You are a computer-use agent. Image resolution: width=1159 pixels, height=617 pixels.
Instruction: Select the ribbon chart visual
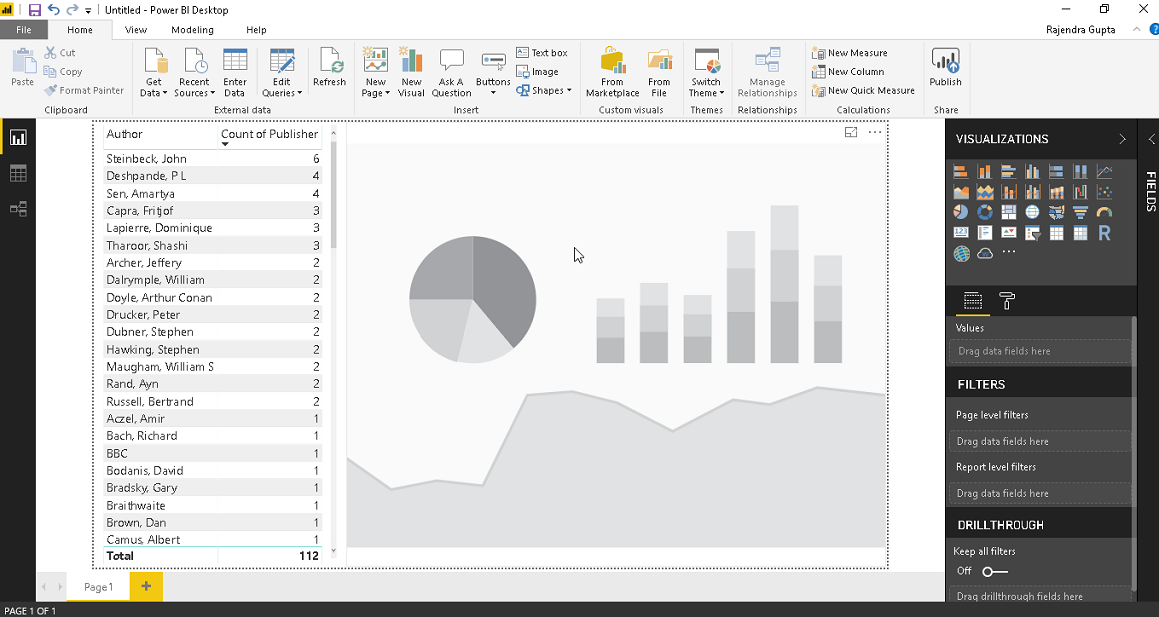point(1056,192)
